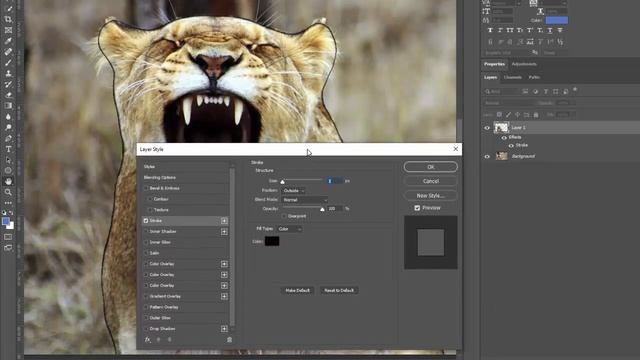Switch to the Properties tab
The height and width of the screenshot is (360, 640).
[x=494, y=64]
